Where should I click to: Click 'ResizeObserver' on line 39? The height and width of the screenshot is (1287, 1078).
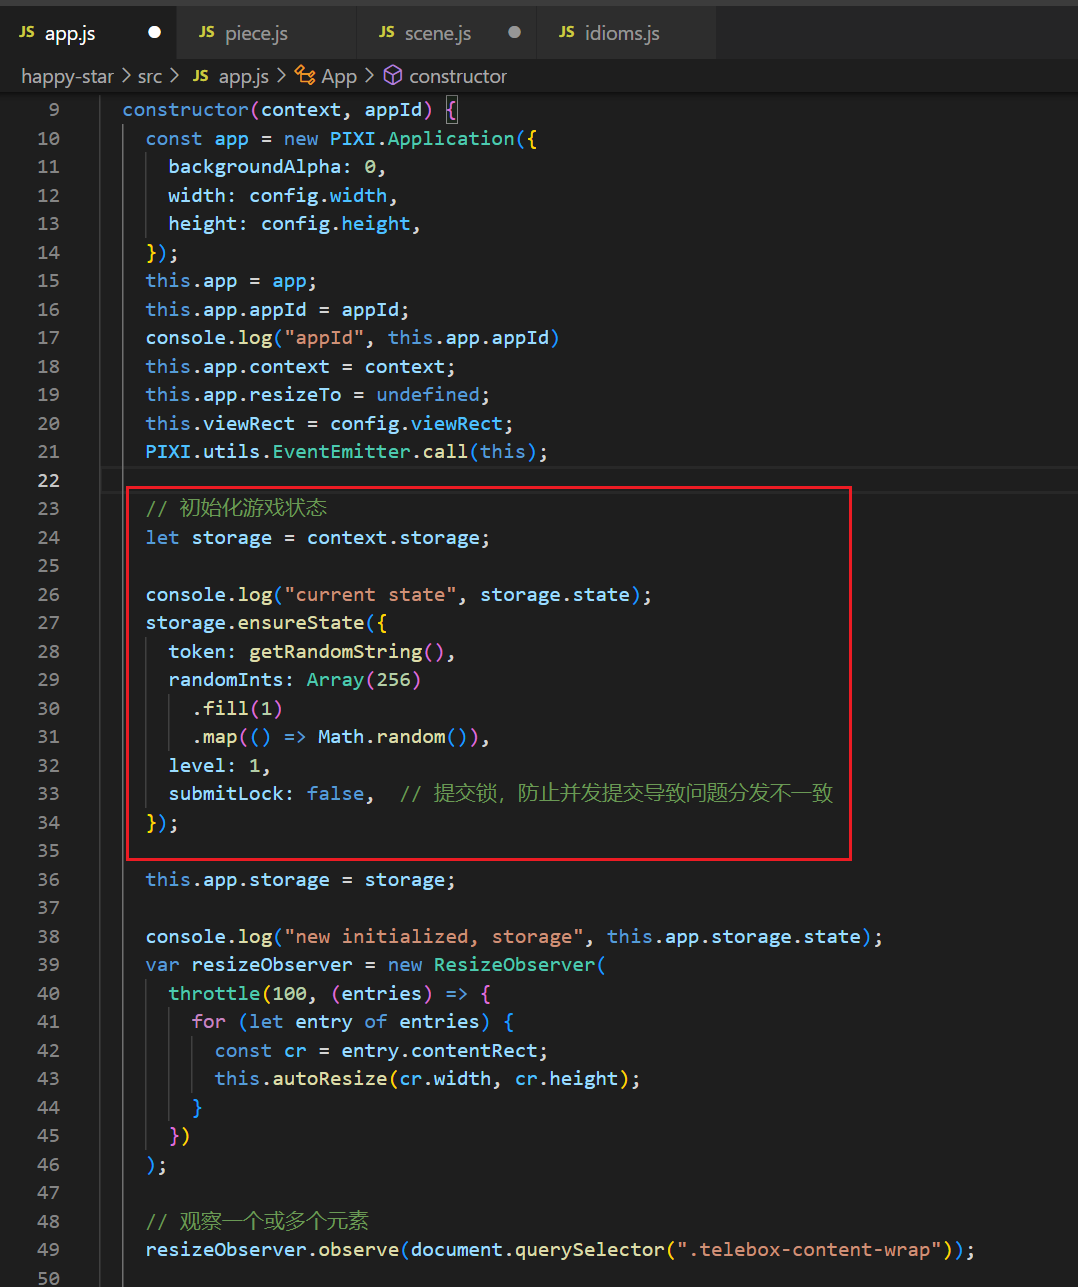pos(514,965)
